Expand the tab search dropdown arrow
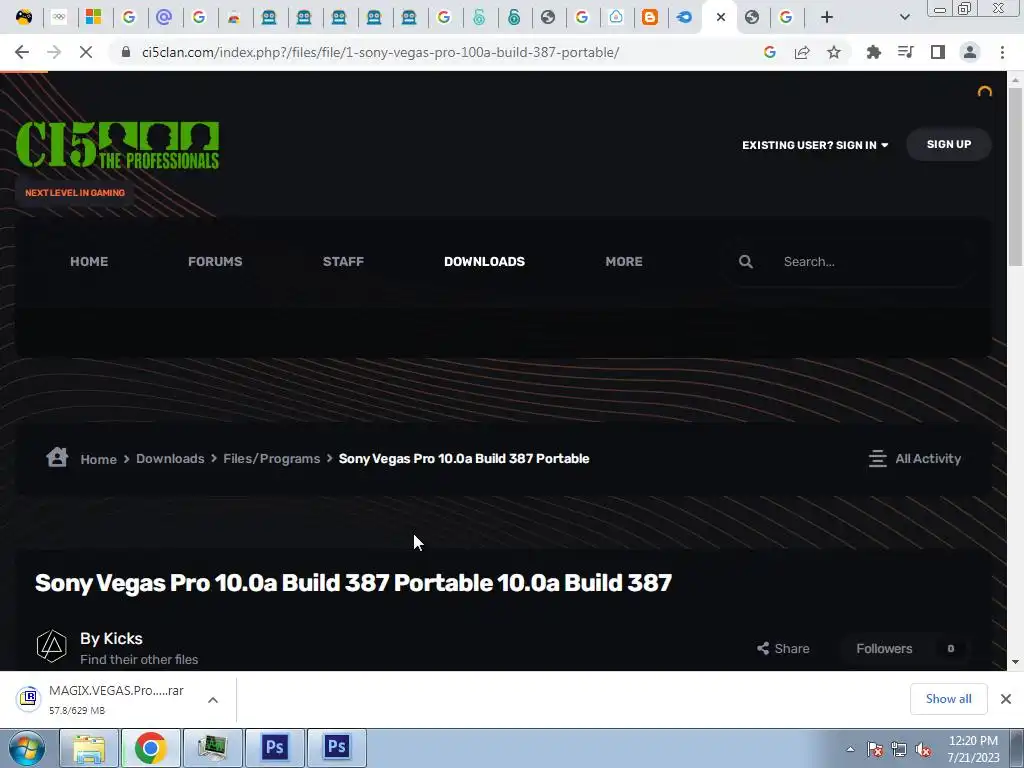This screenshot has height=768, width=1024. pos(904,17)
